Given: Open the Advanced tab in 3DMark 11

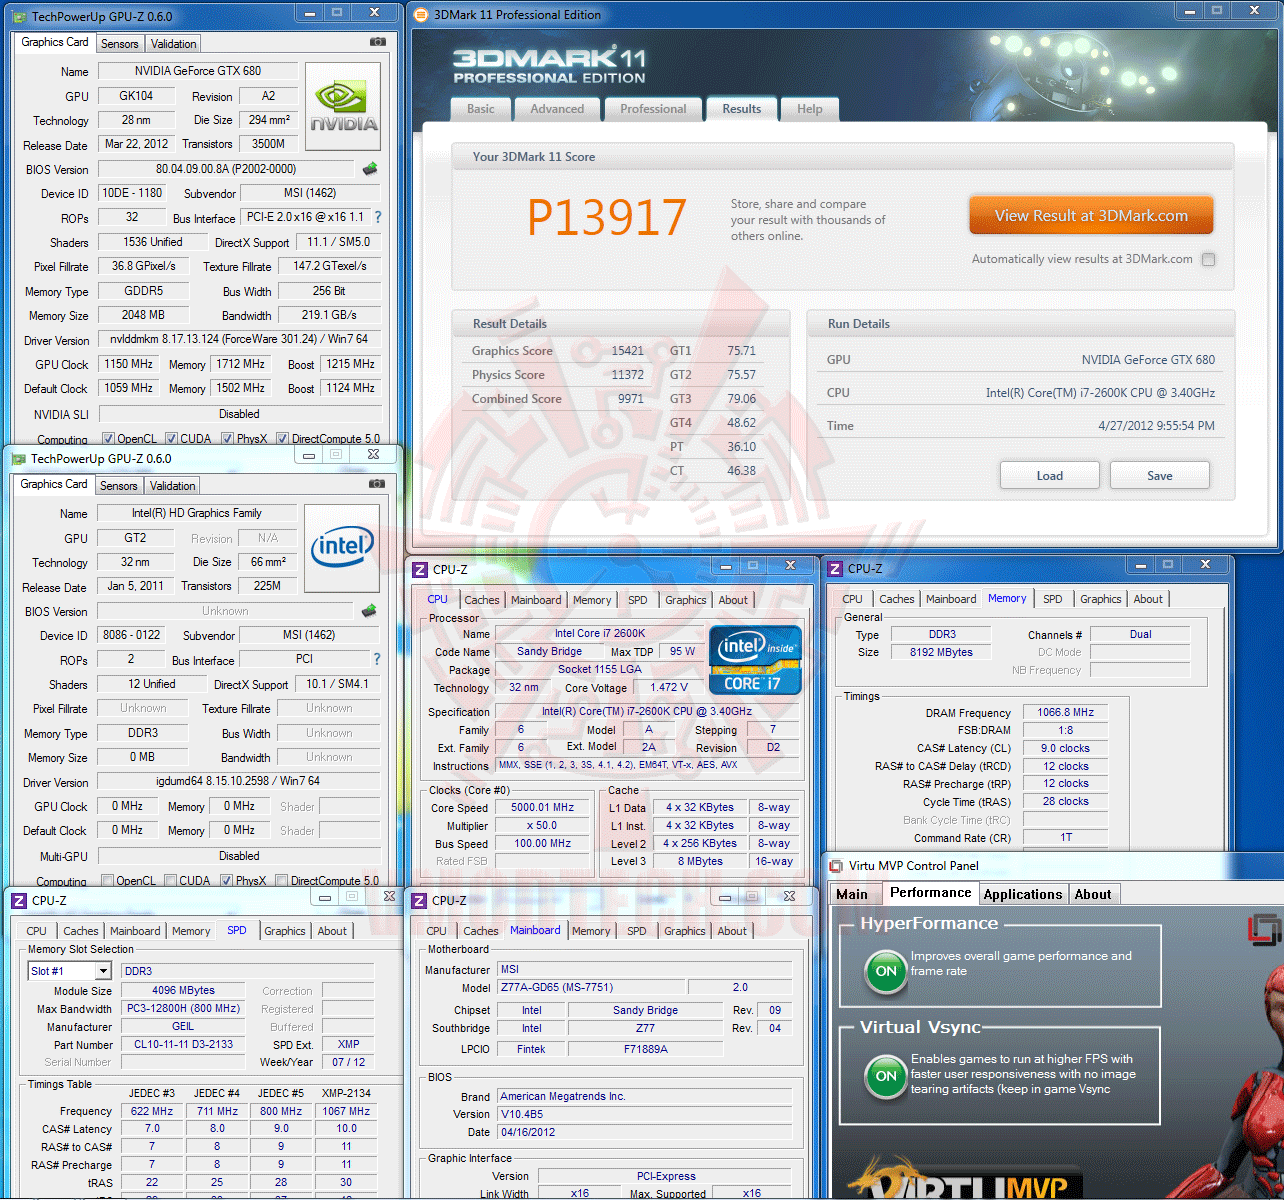Looking at the screenshot, I should coord(557,109).
